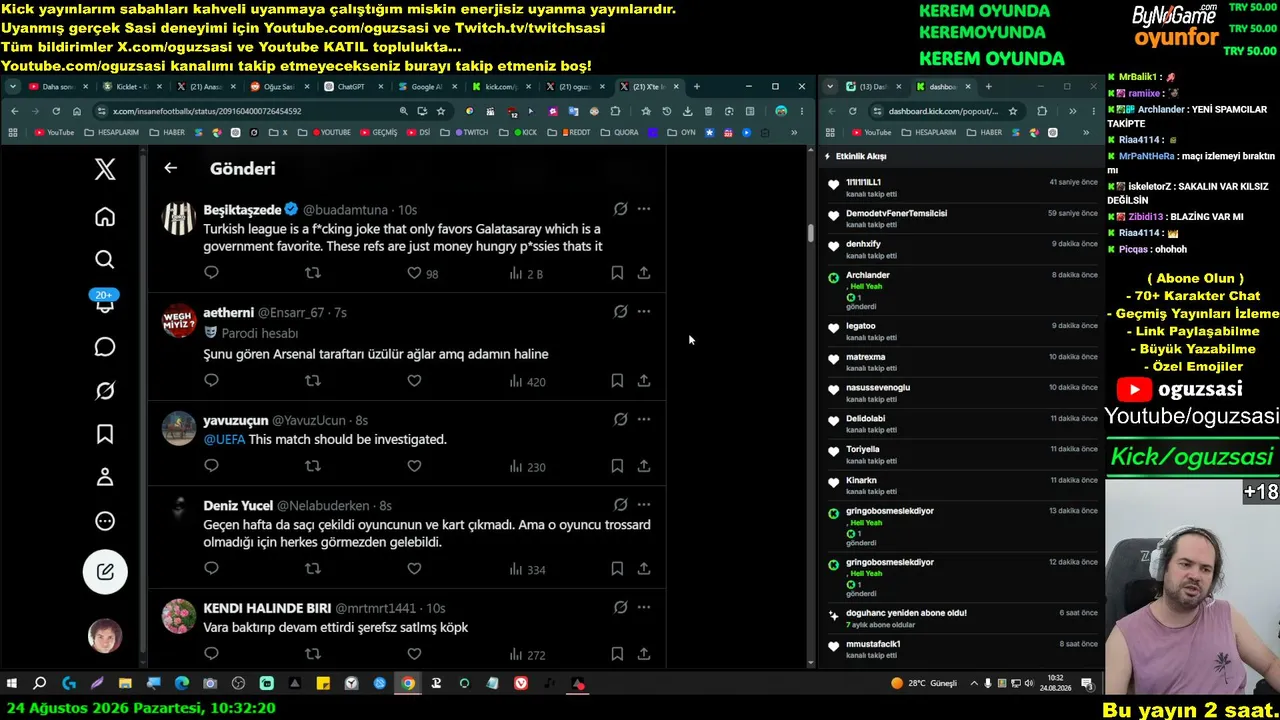
Task: Like aetherni's post
Action: (x=414, y=380)
